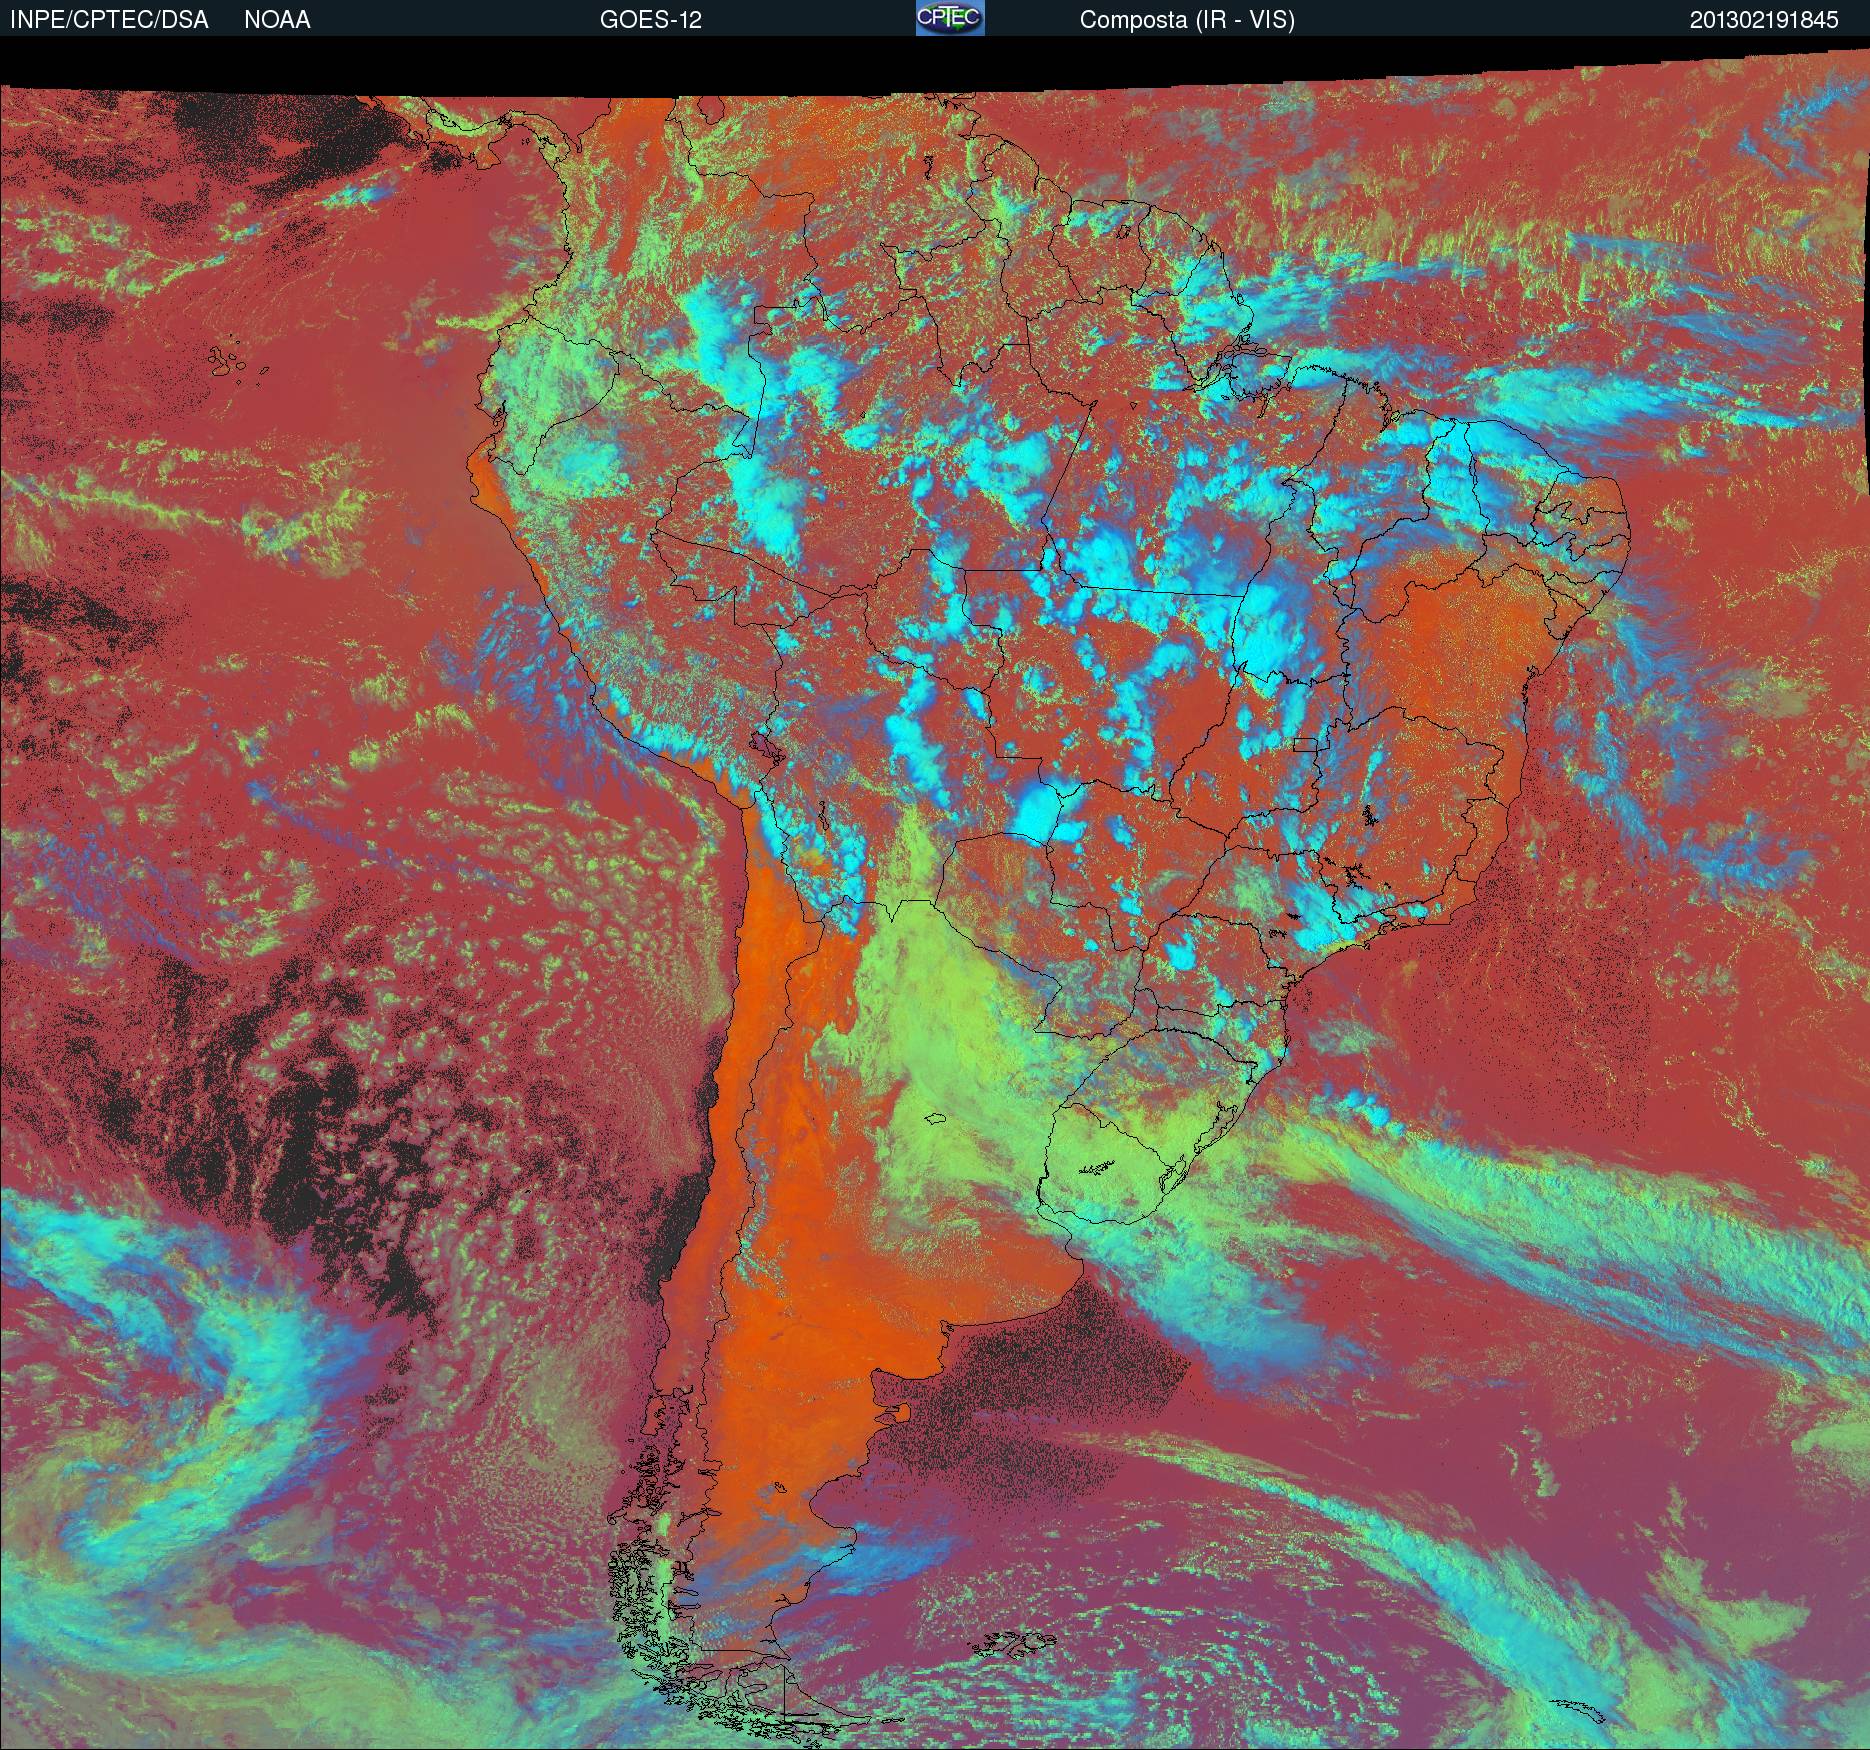Select the 201302191845 timestamp
The width and height of the screenshot is (1870, 1750).
[1764, 20]
